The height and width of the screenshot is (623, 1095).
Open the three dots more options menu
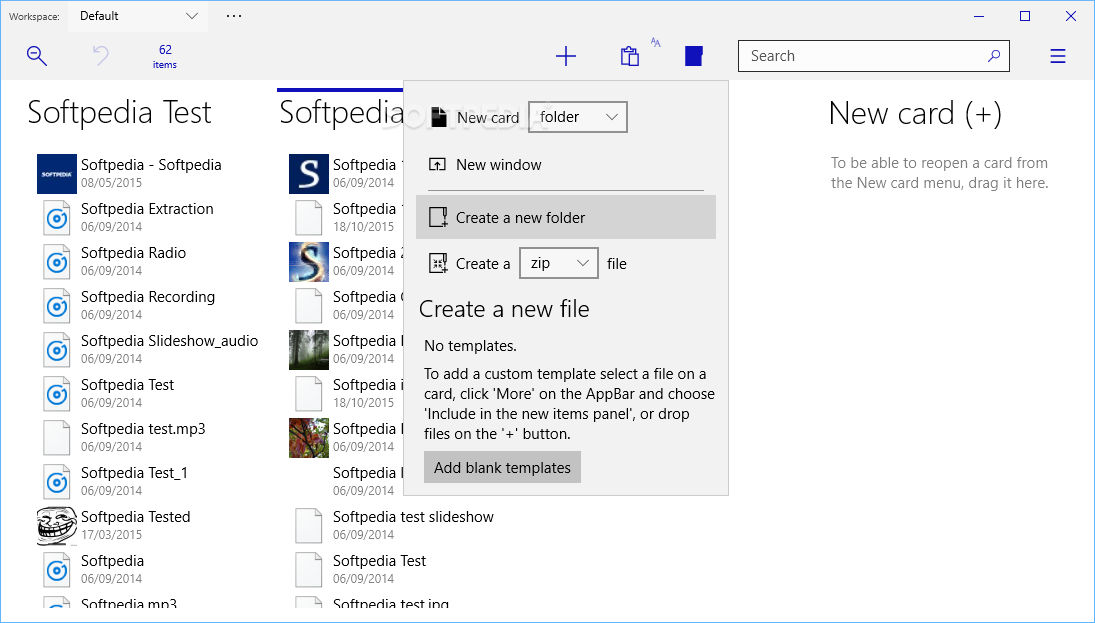pos(234,15)
